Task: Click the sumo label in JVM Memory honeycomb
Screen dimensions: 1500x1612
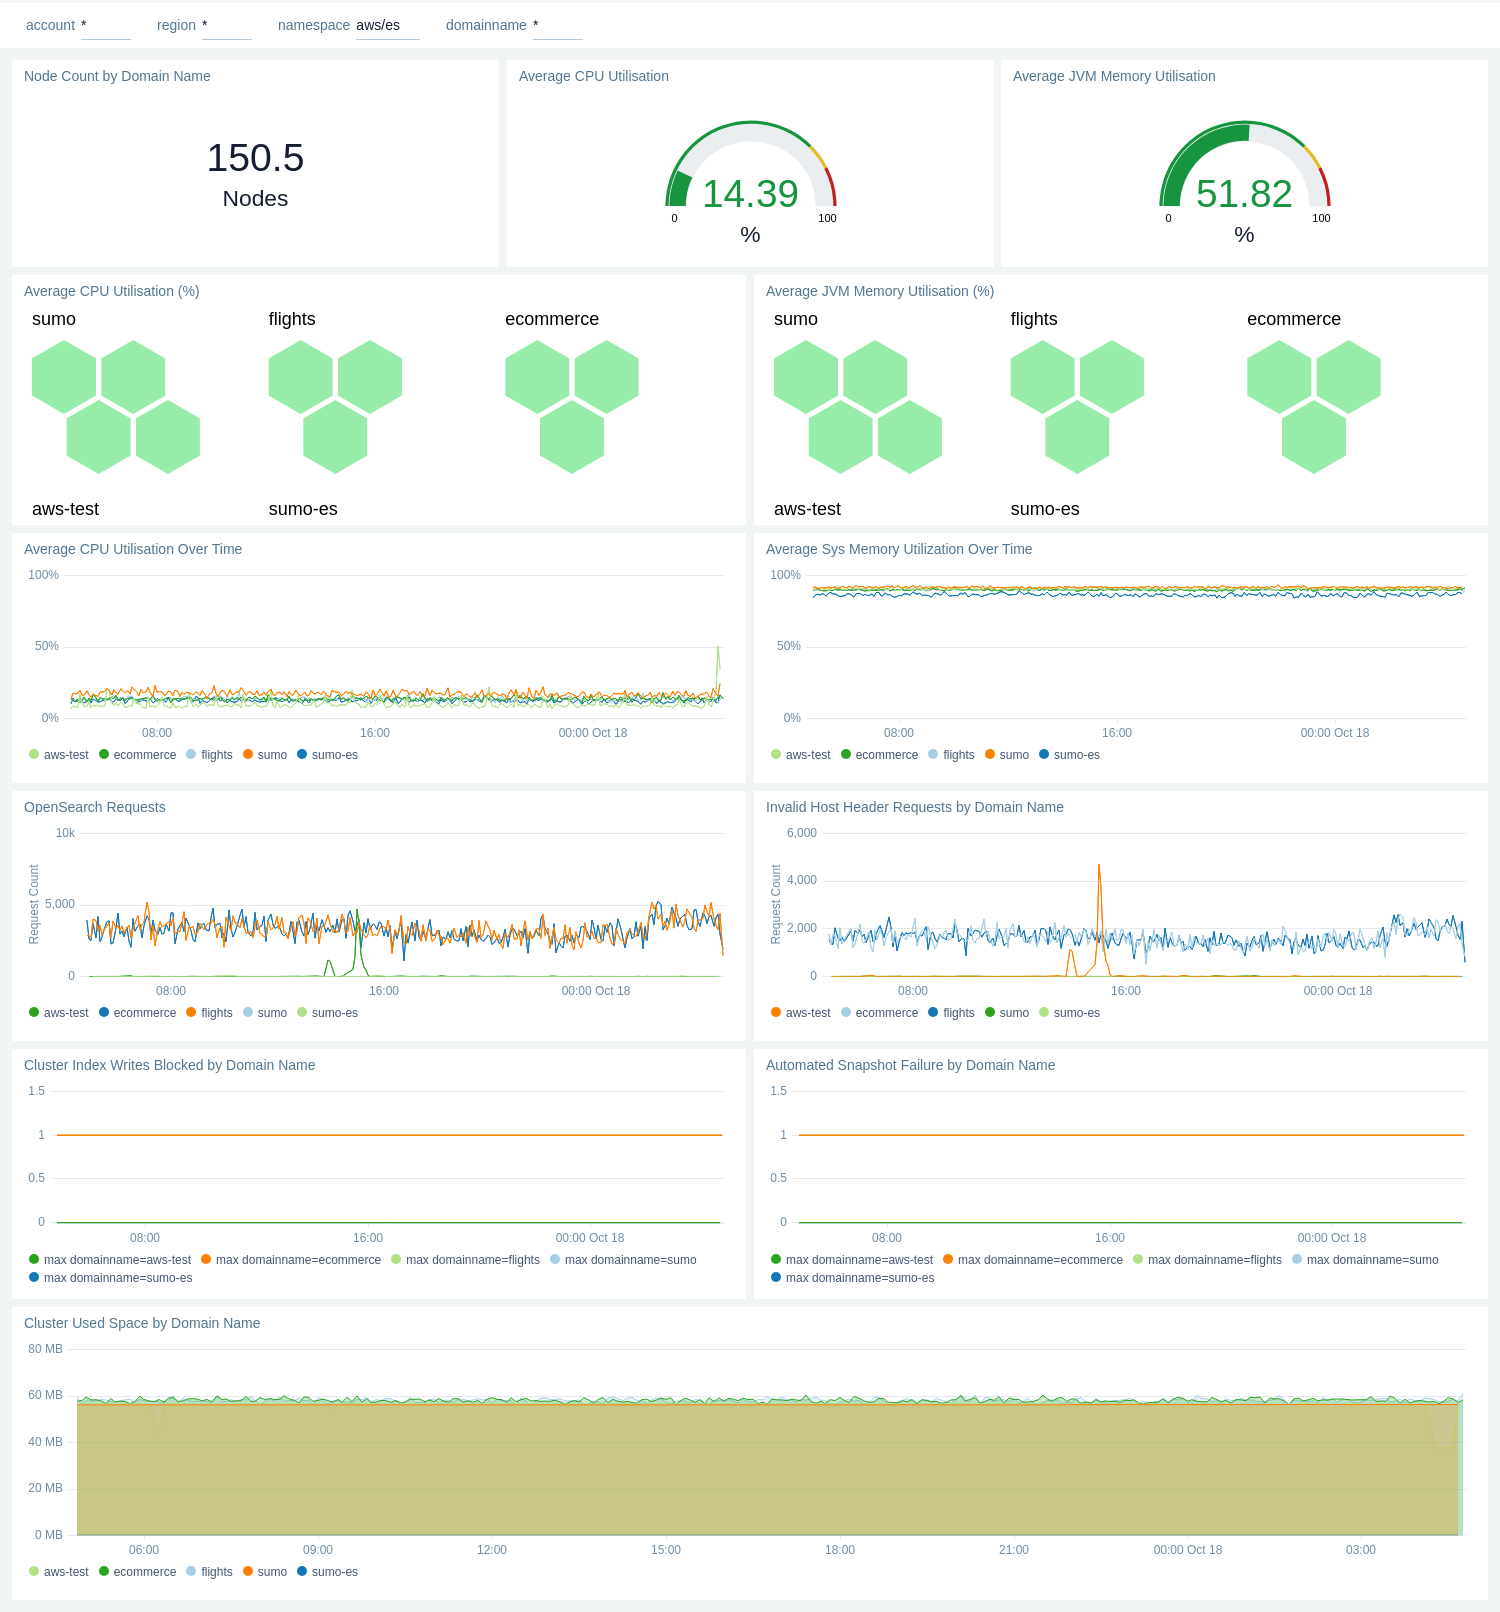Action: (x=796, y=319)
